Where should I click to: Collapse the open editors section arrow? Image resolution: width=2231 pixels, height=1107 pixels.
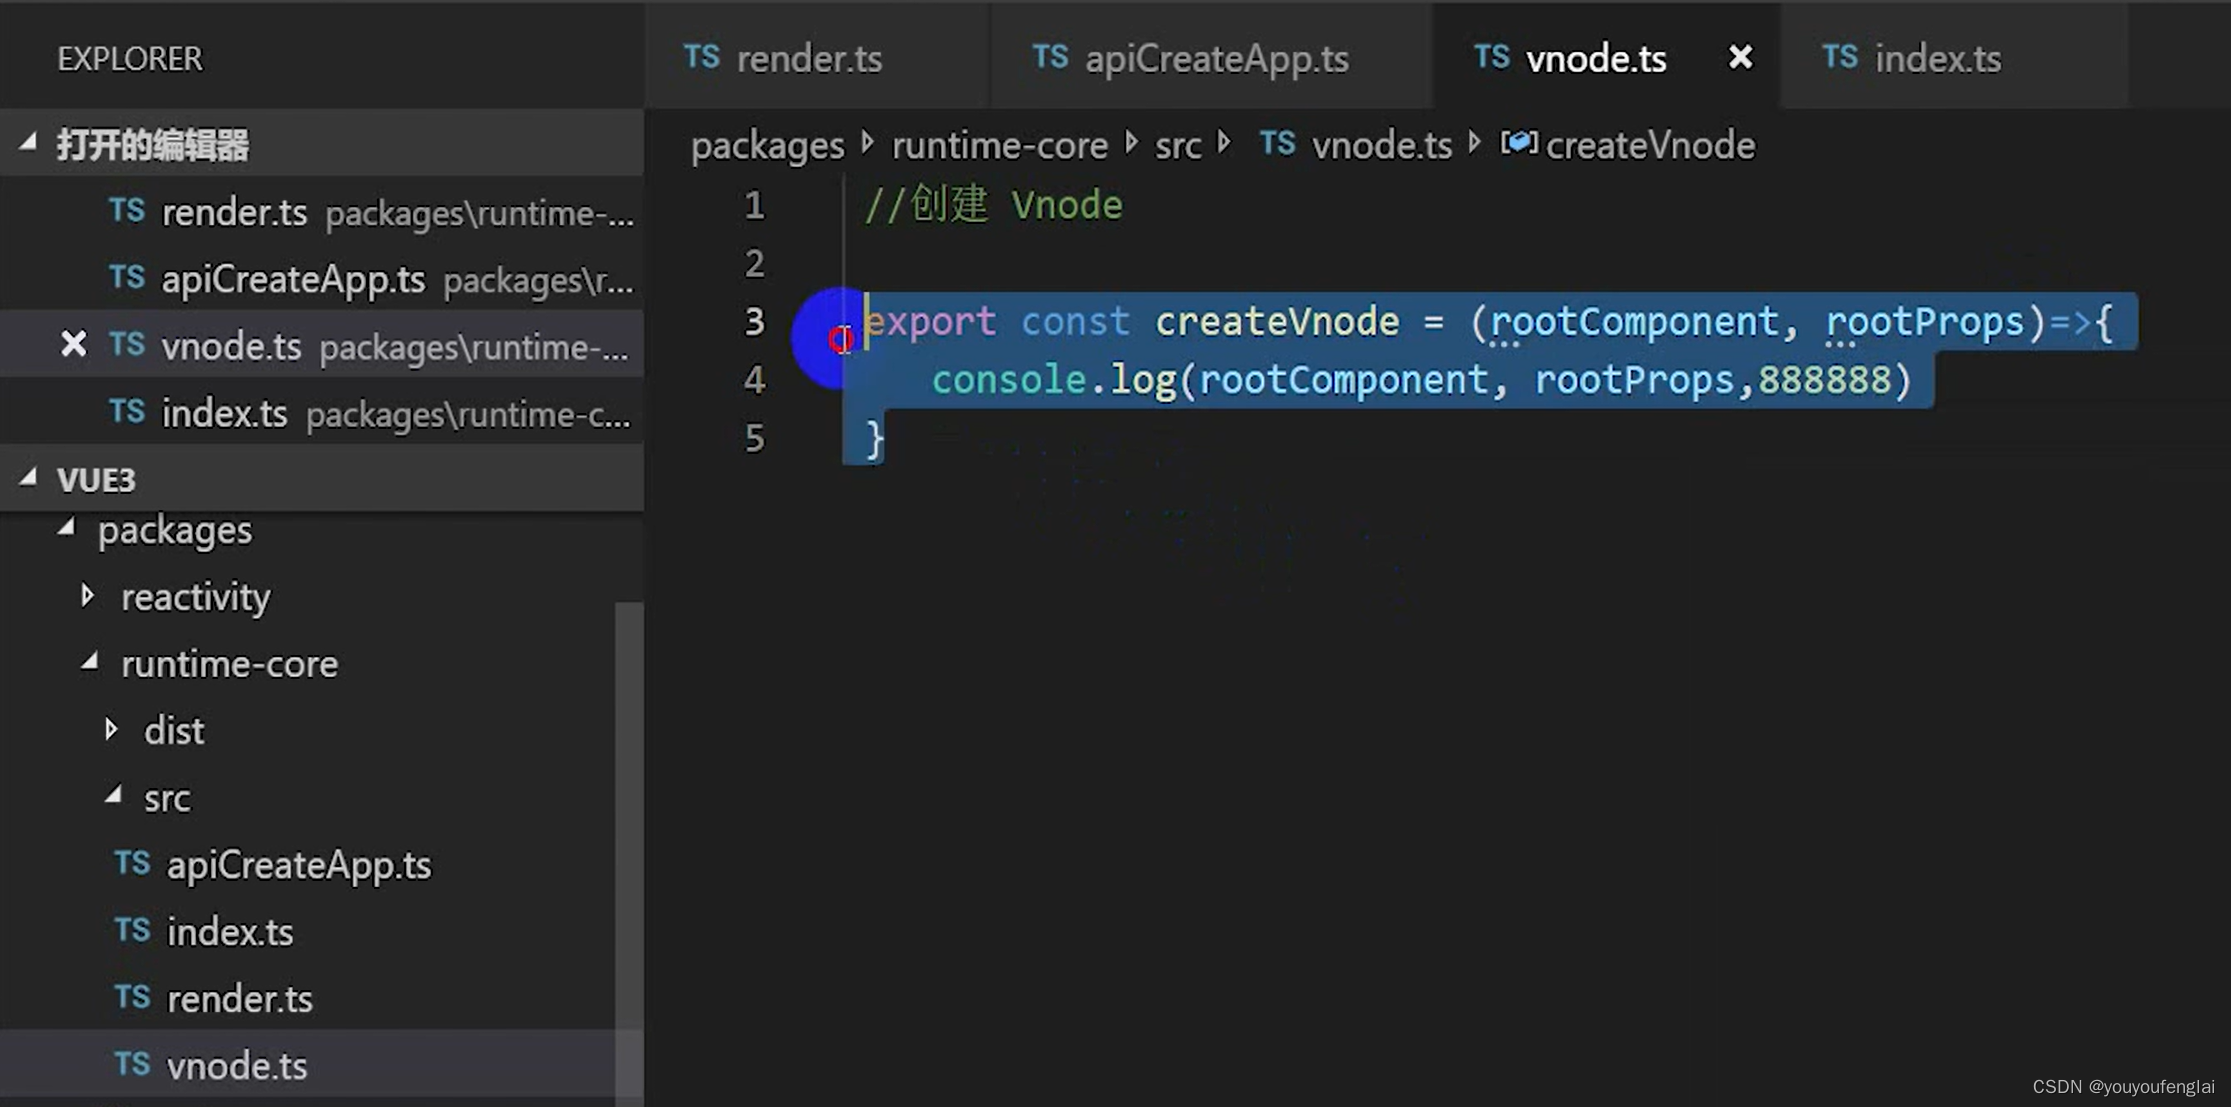[28, 143]
